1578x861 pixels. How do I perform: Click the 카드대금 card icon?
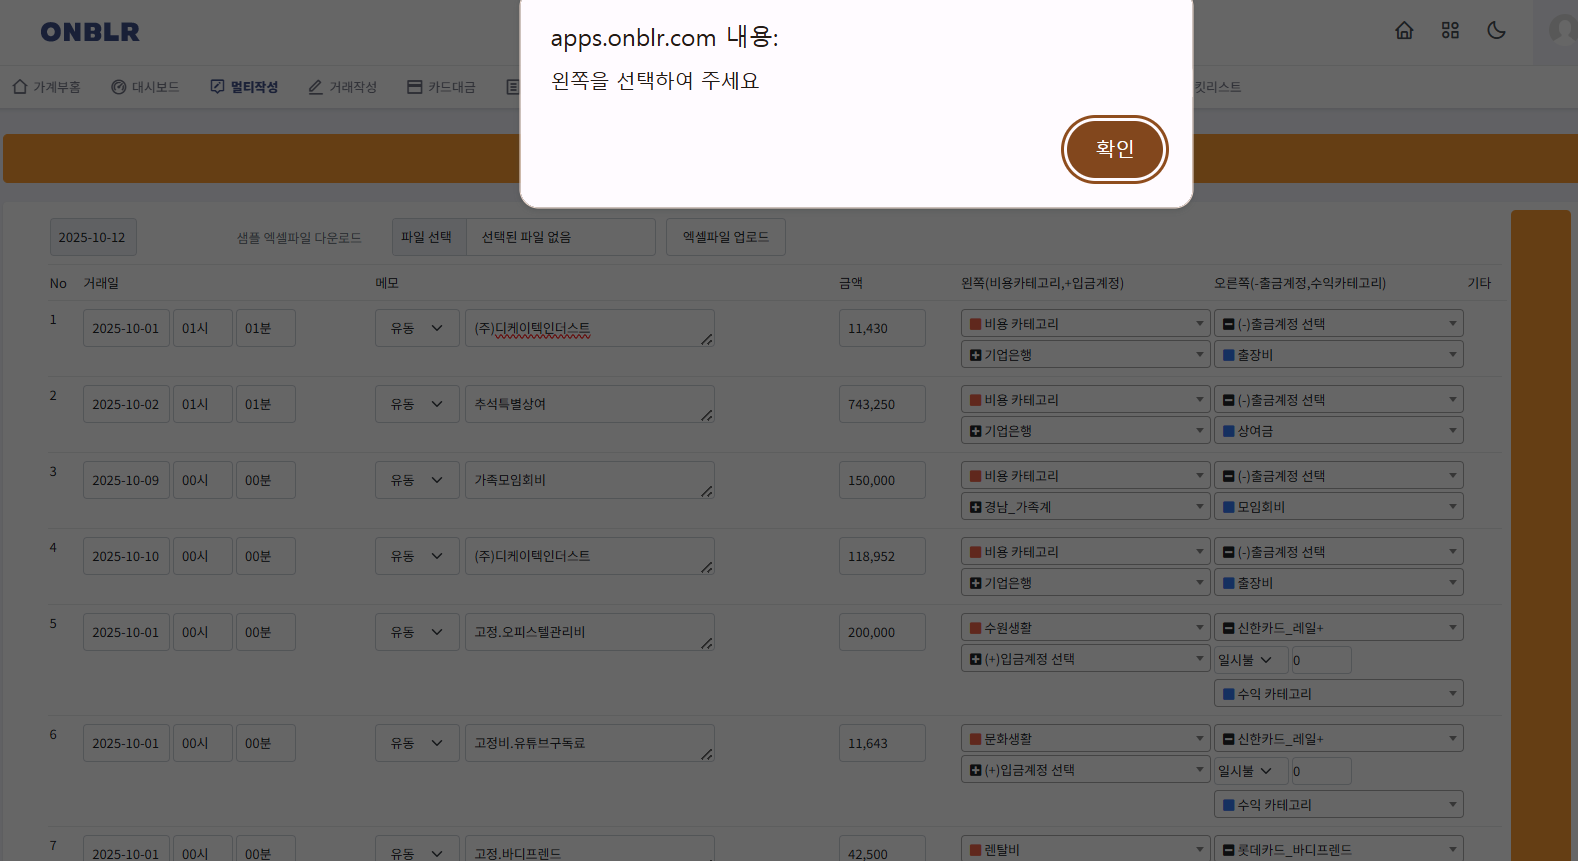[x=414, y=87]
